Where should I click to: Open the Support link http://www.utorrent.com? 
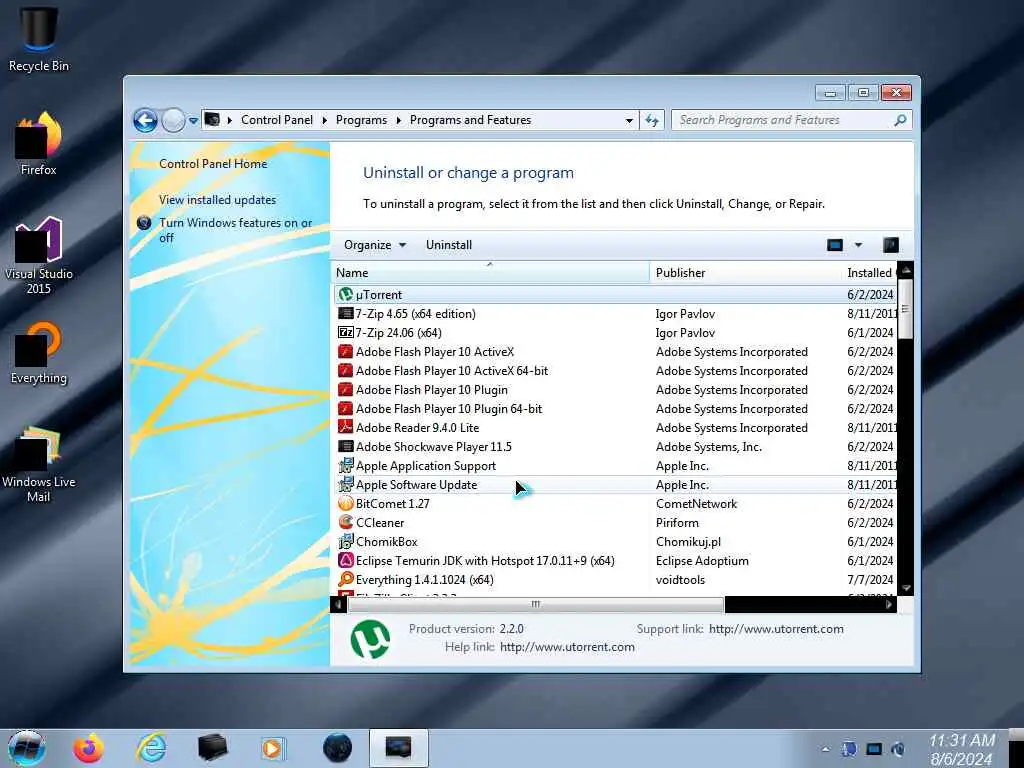tap(776, 629)
